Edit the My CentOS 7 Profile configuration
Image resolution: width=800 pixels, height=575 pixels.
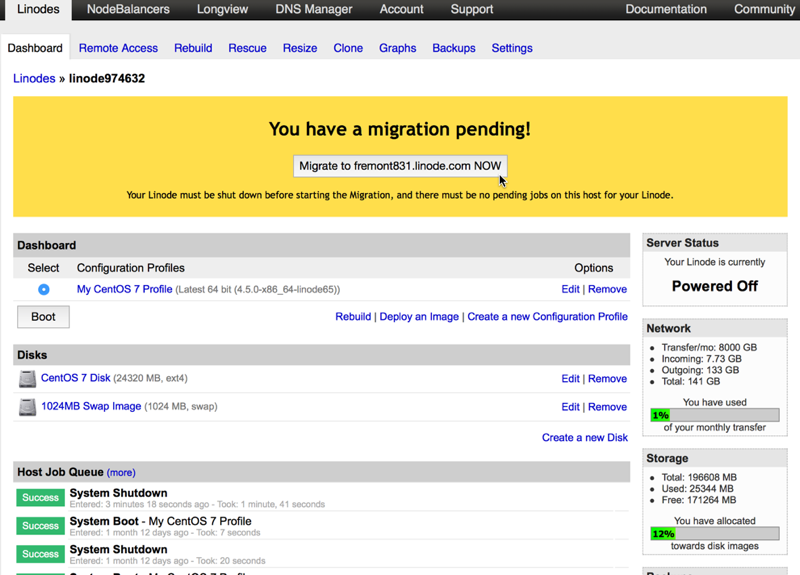(x=570, y=289)
